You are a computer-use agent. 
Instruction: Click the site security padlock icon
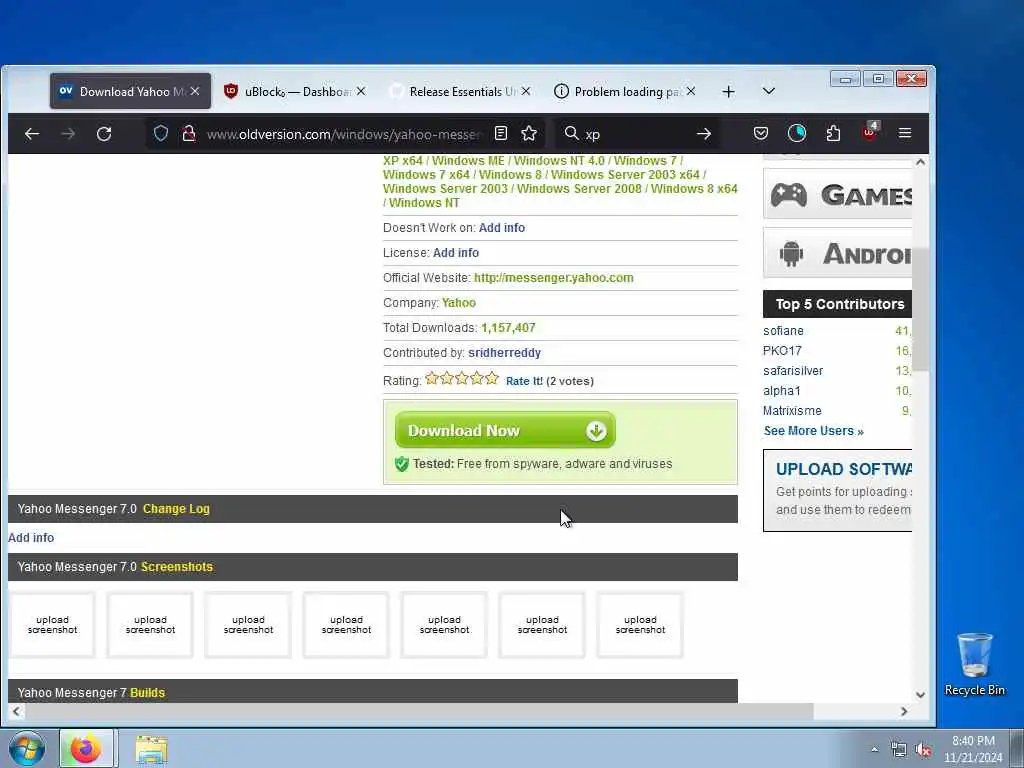click(189, 134)
